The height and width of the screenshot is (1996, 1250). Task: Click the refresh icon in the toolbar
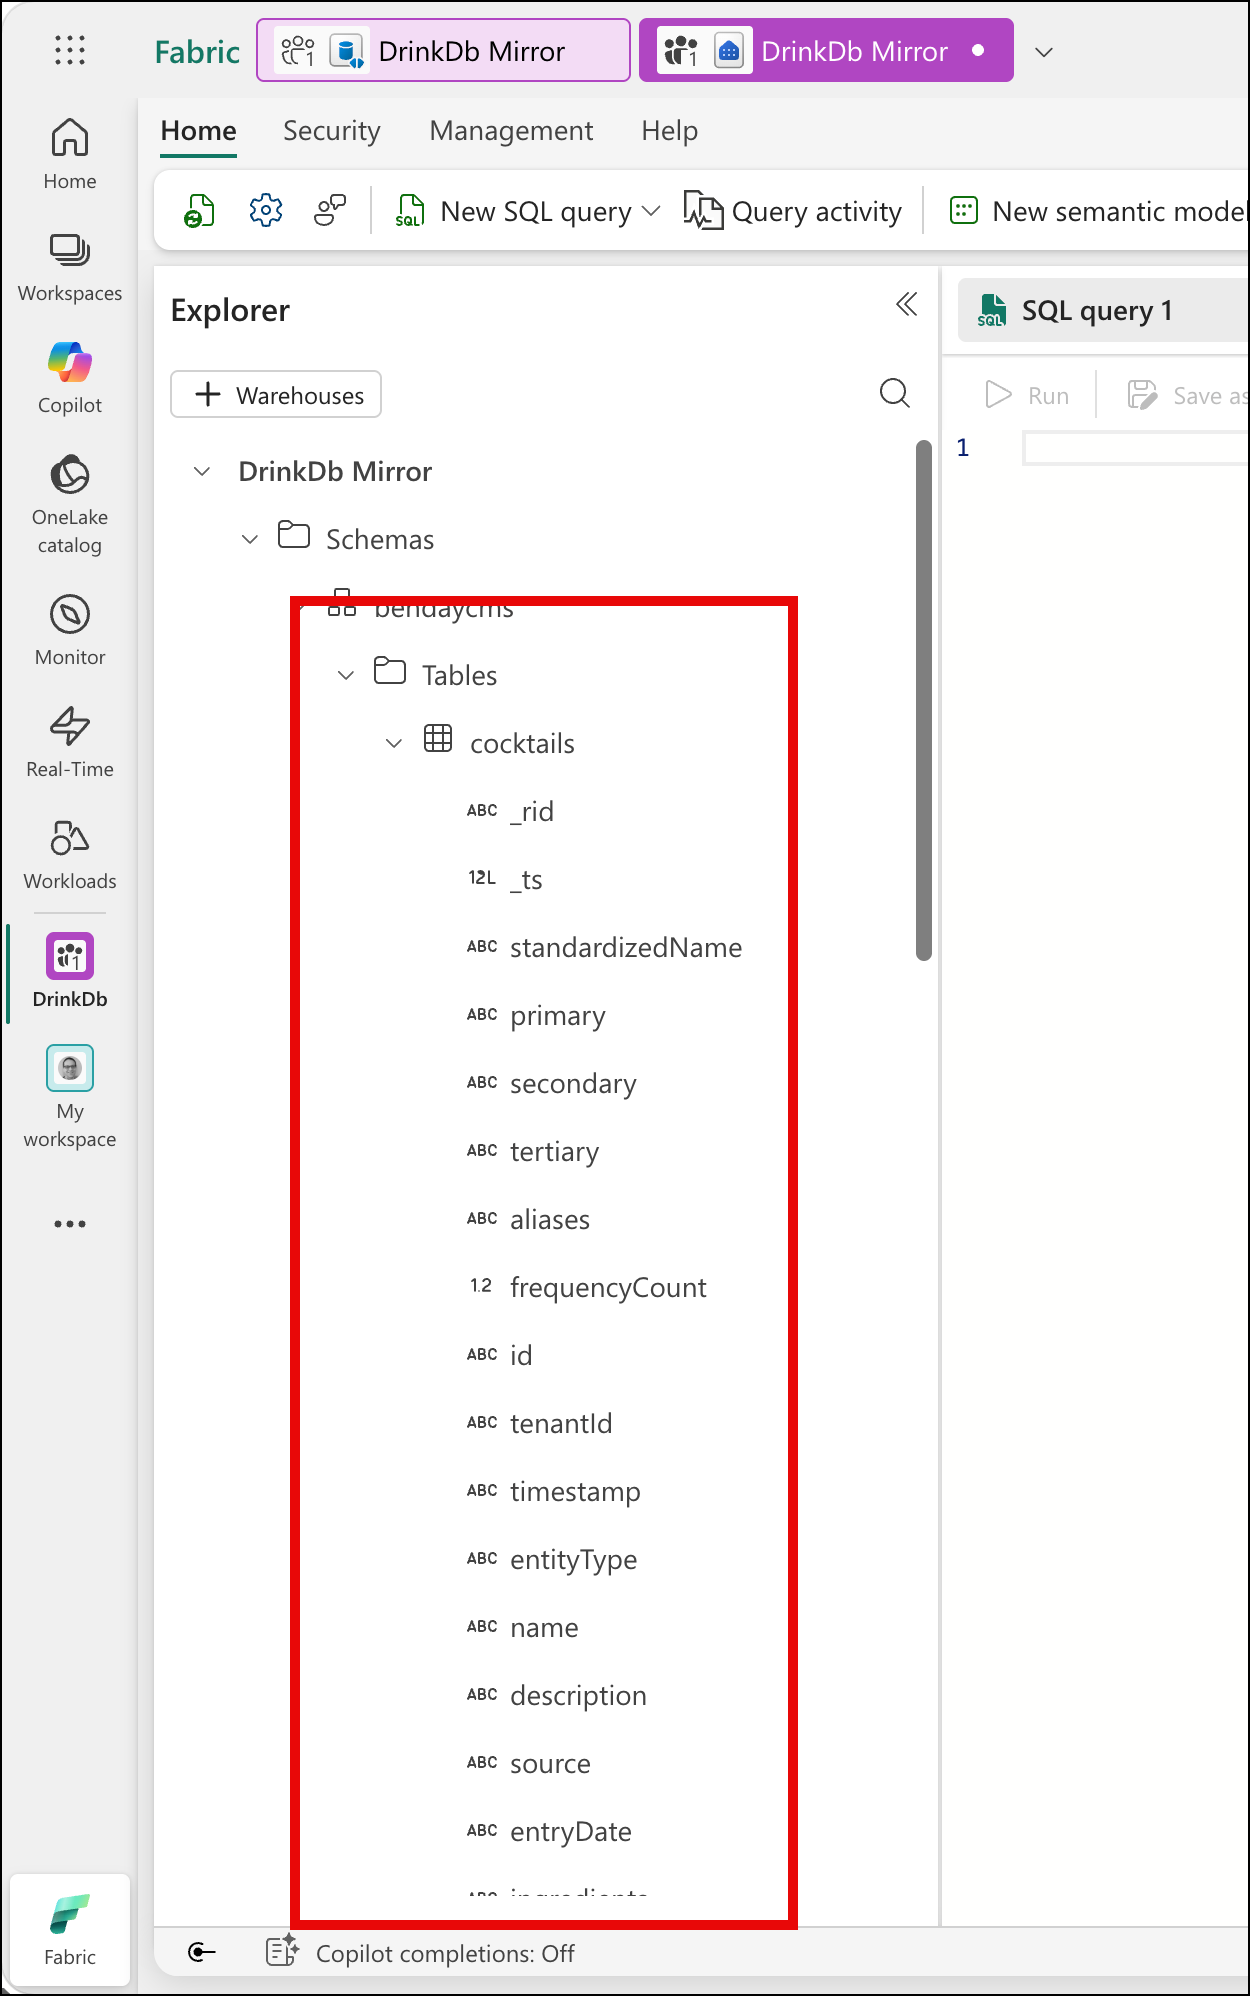[200, 211]
